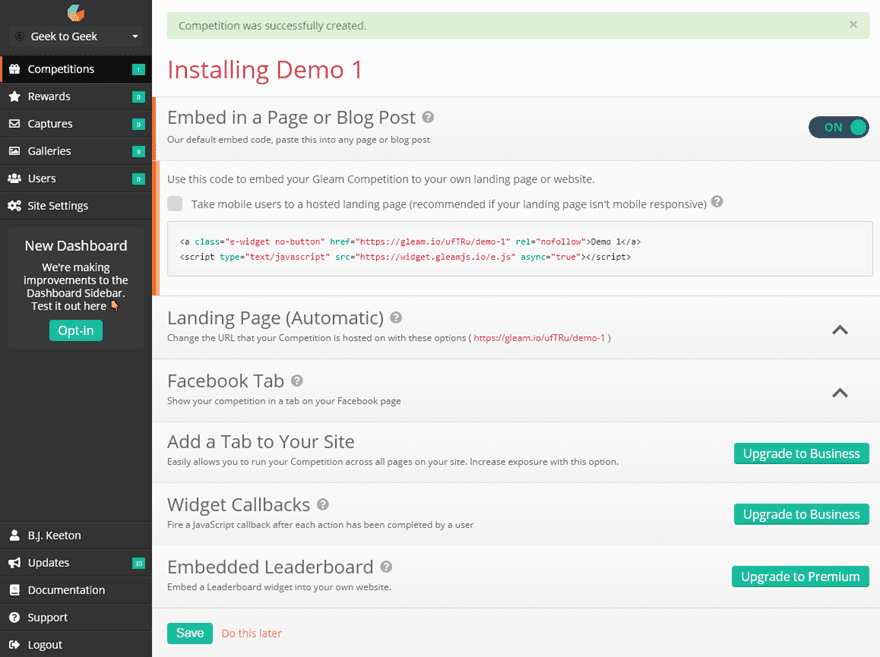Click the Save button

190,633
